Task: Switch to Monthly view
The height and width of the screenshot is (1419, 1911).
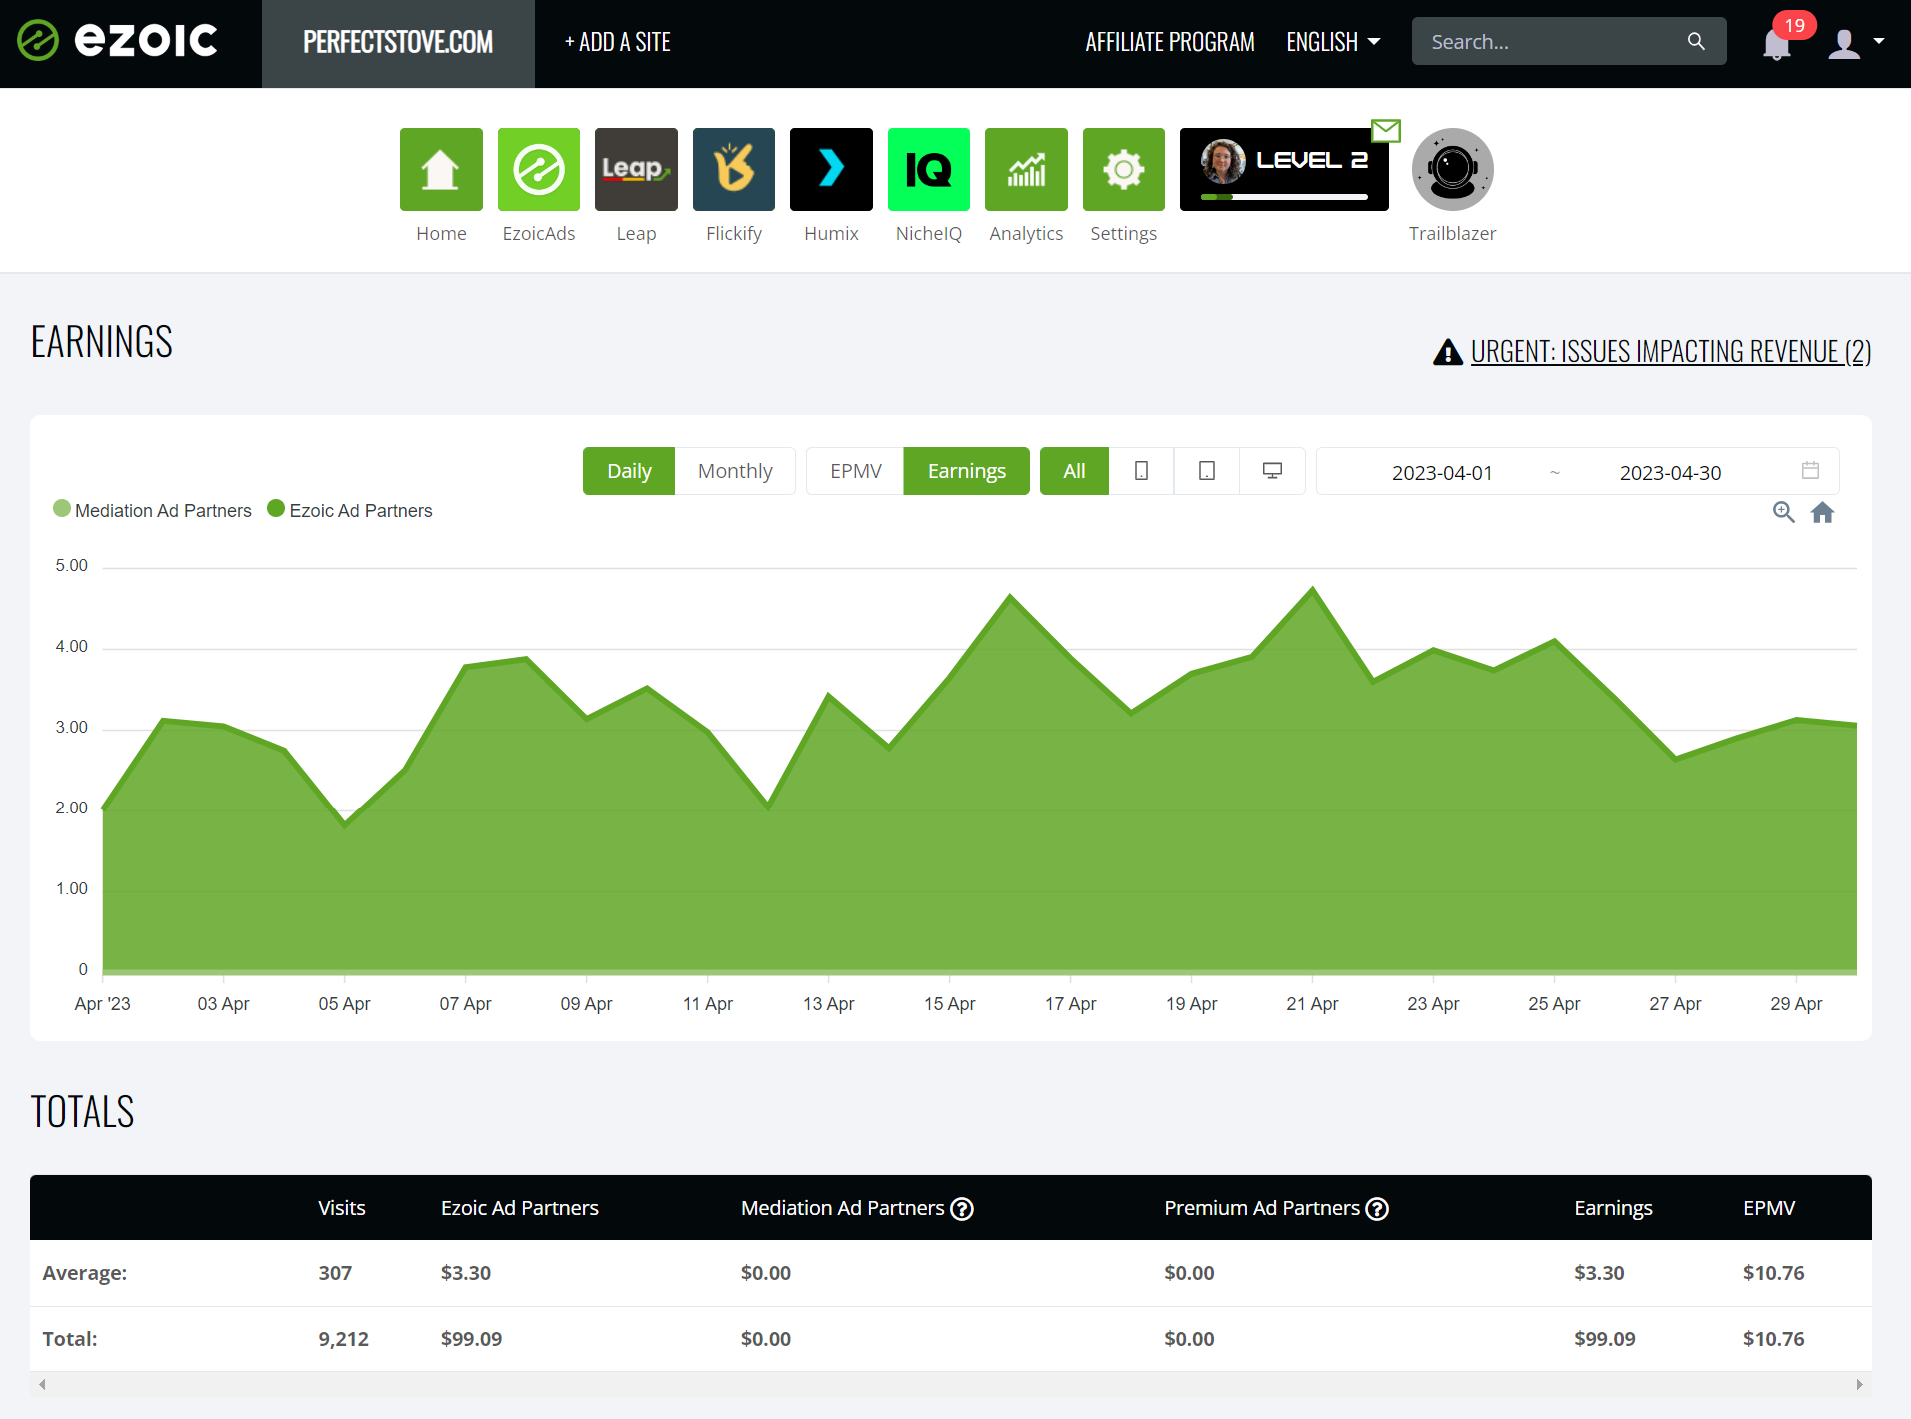Action: point(735,471)
